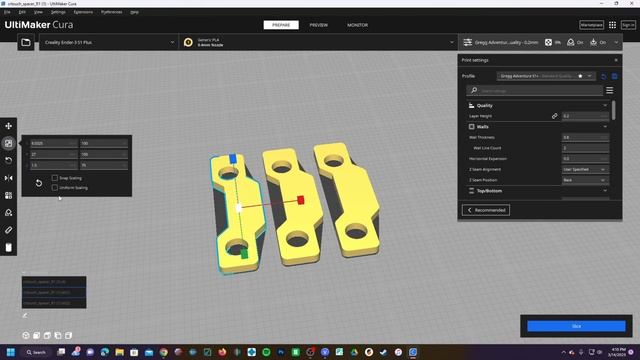Open the Help menu
The image size is (640, 360).
coord(134,12)
